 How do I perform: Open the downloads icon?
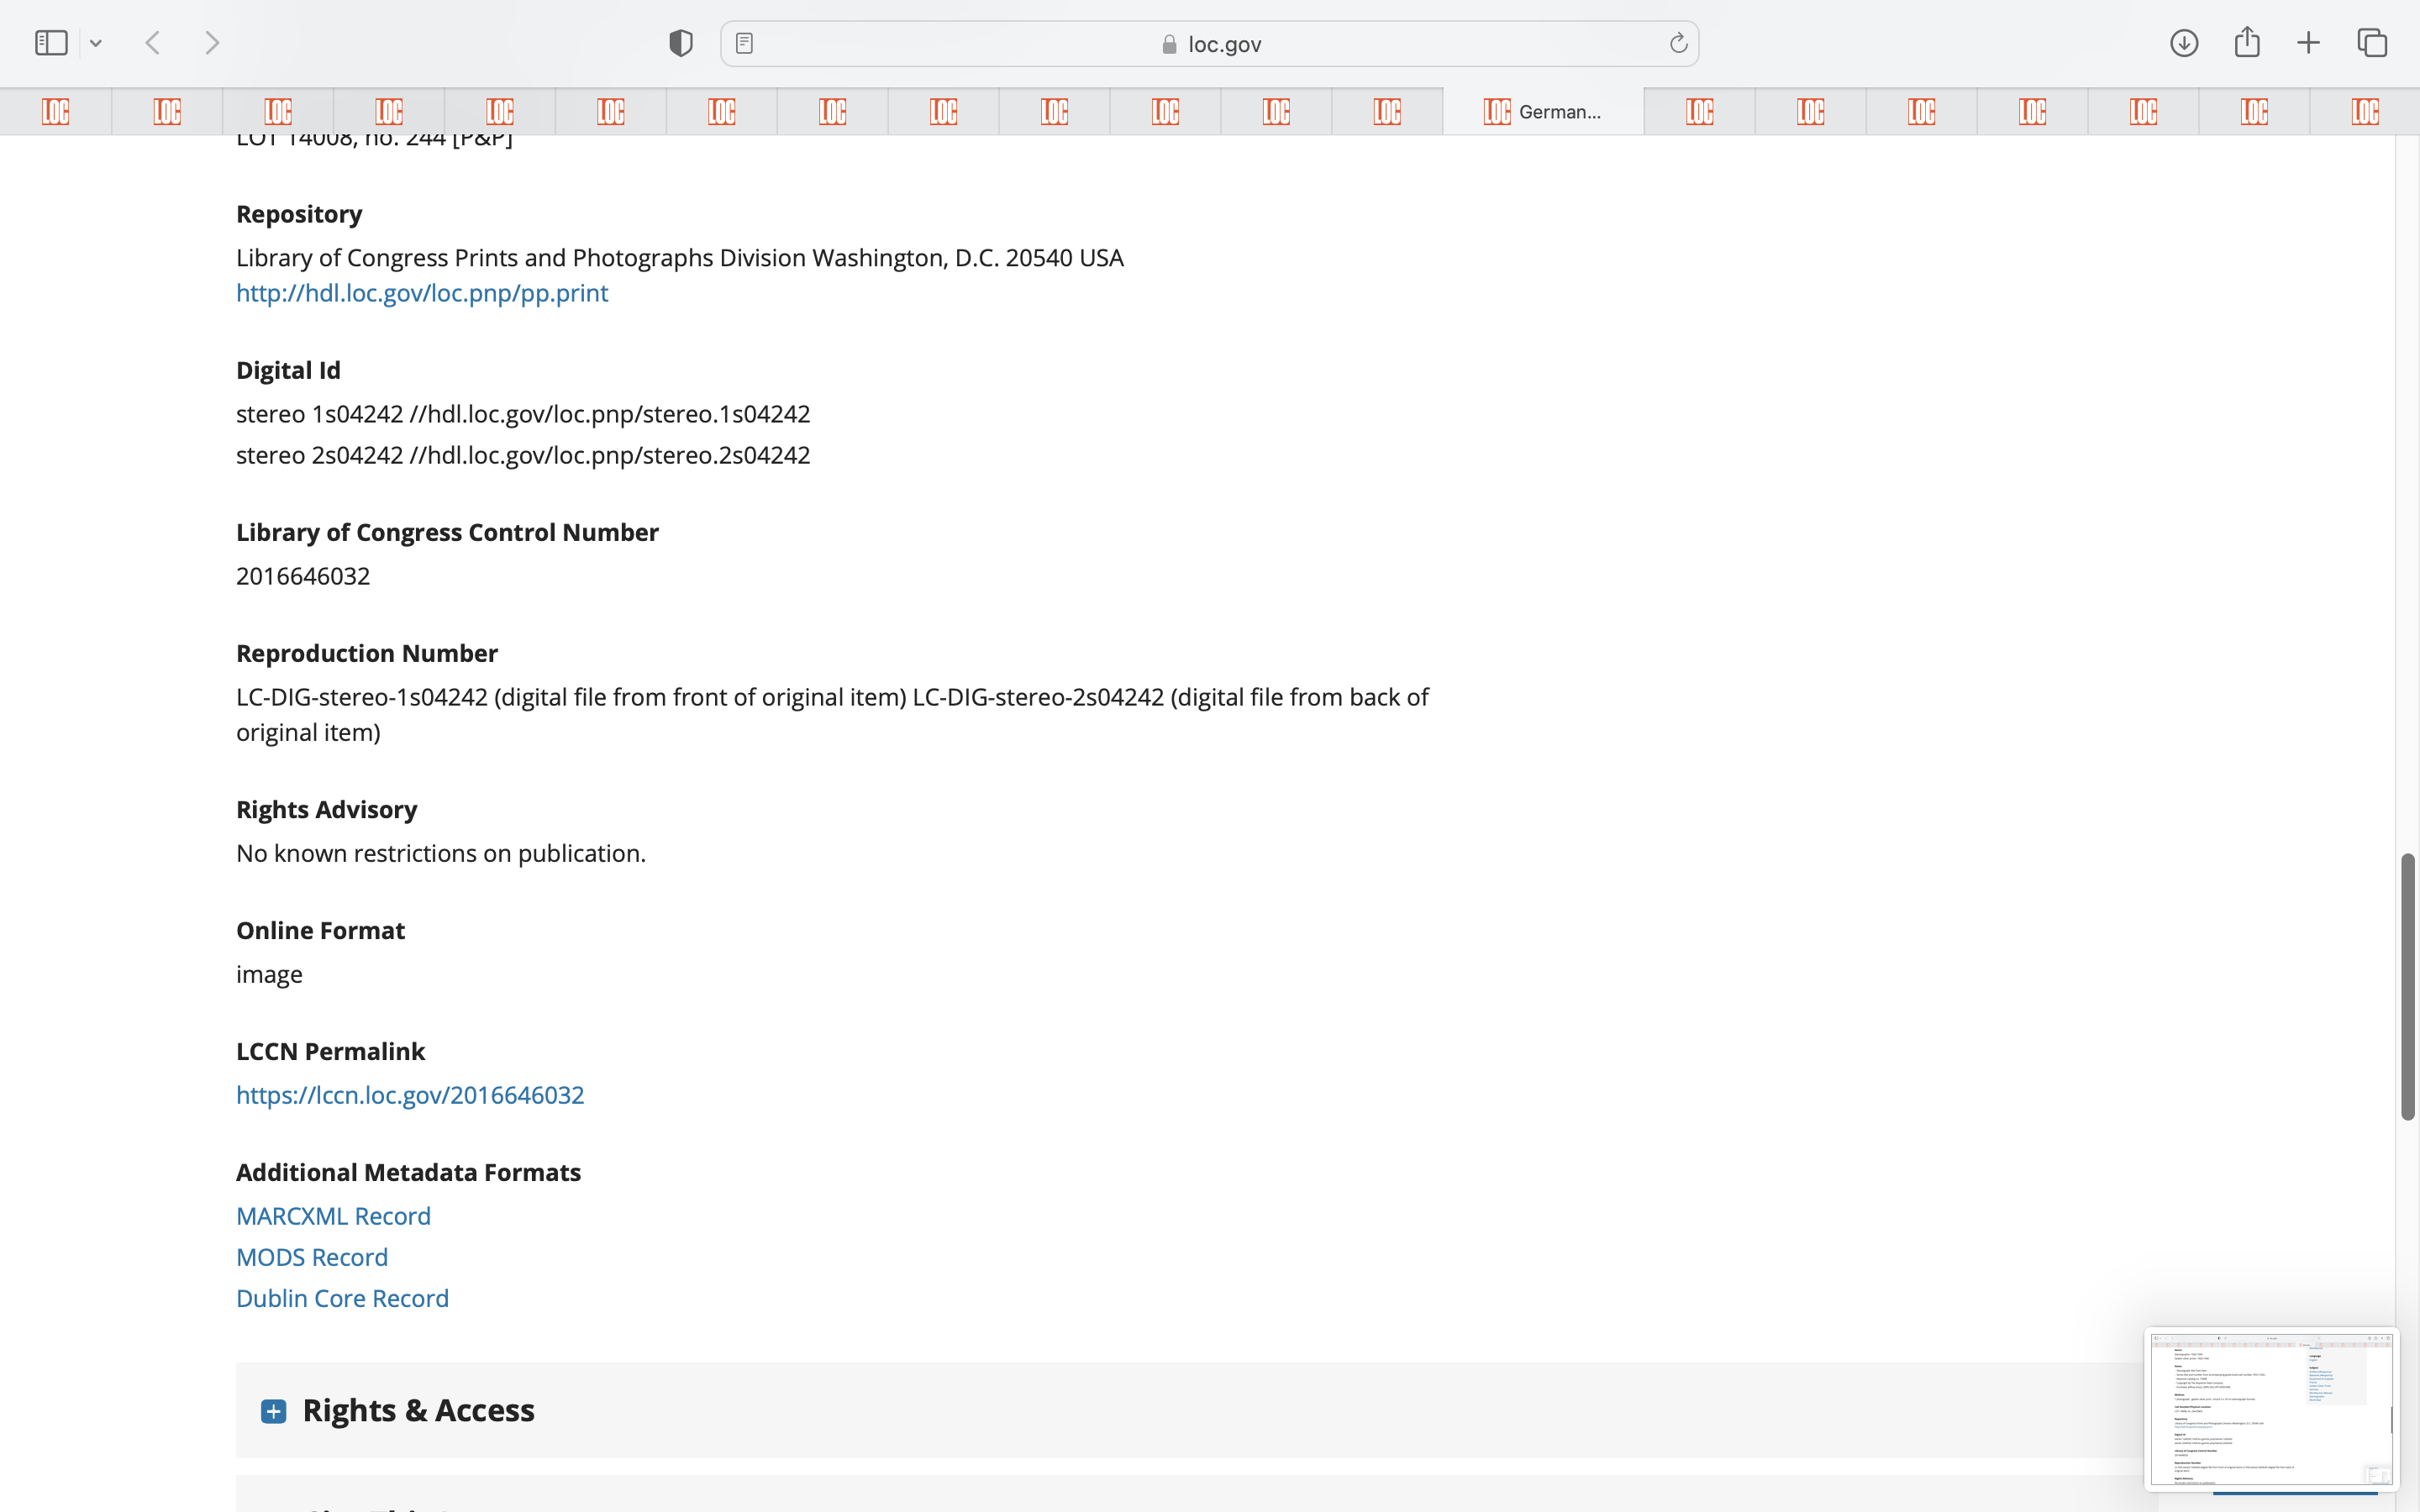coord(2183,43)
